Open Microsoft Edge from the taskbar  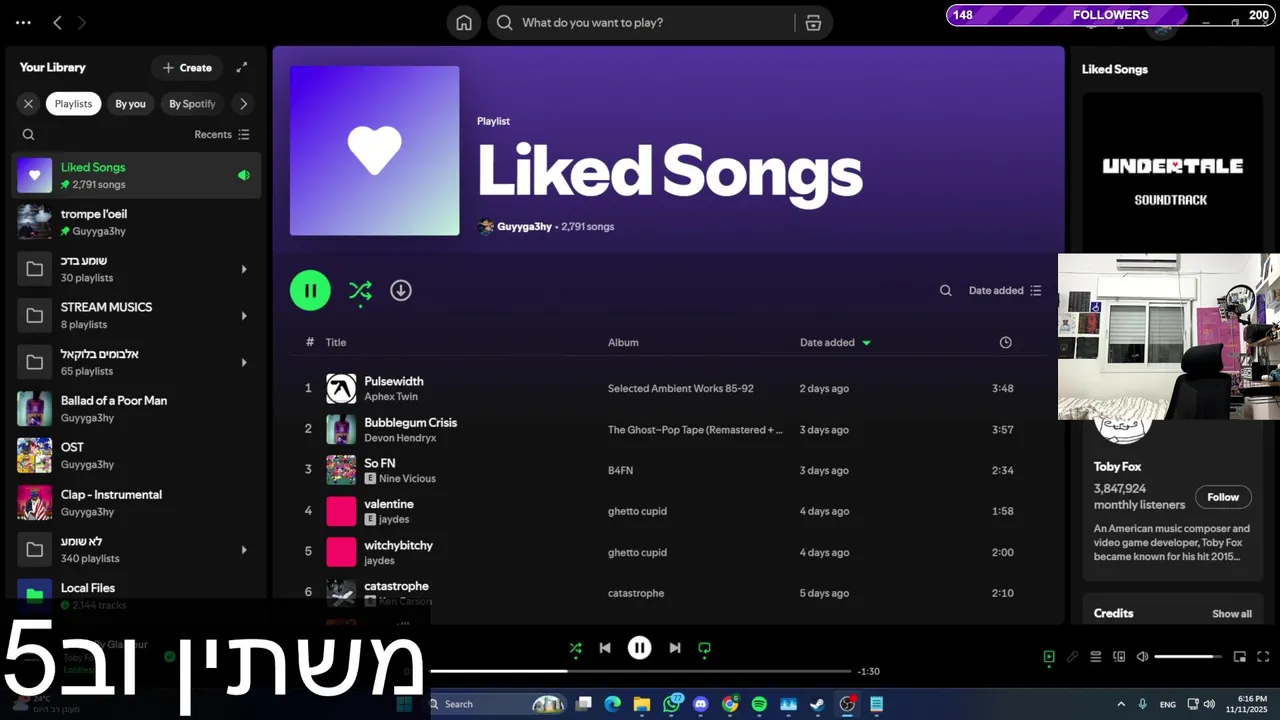613,704
